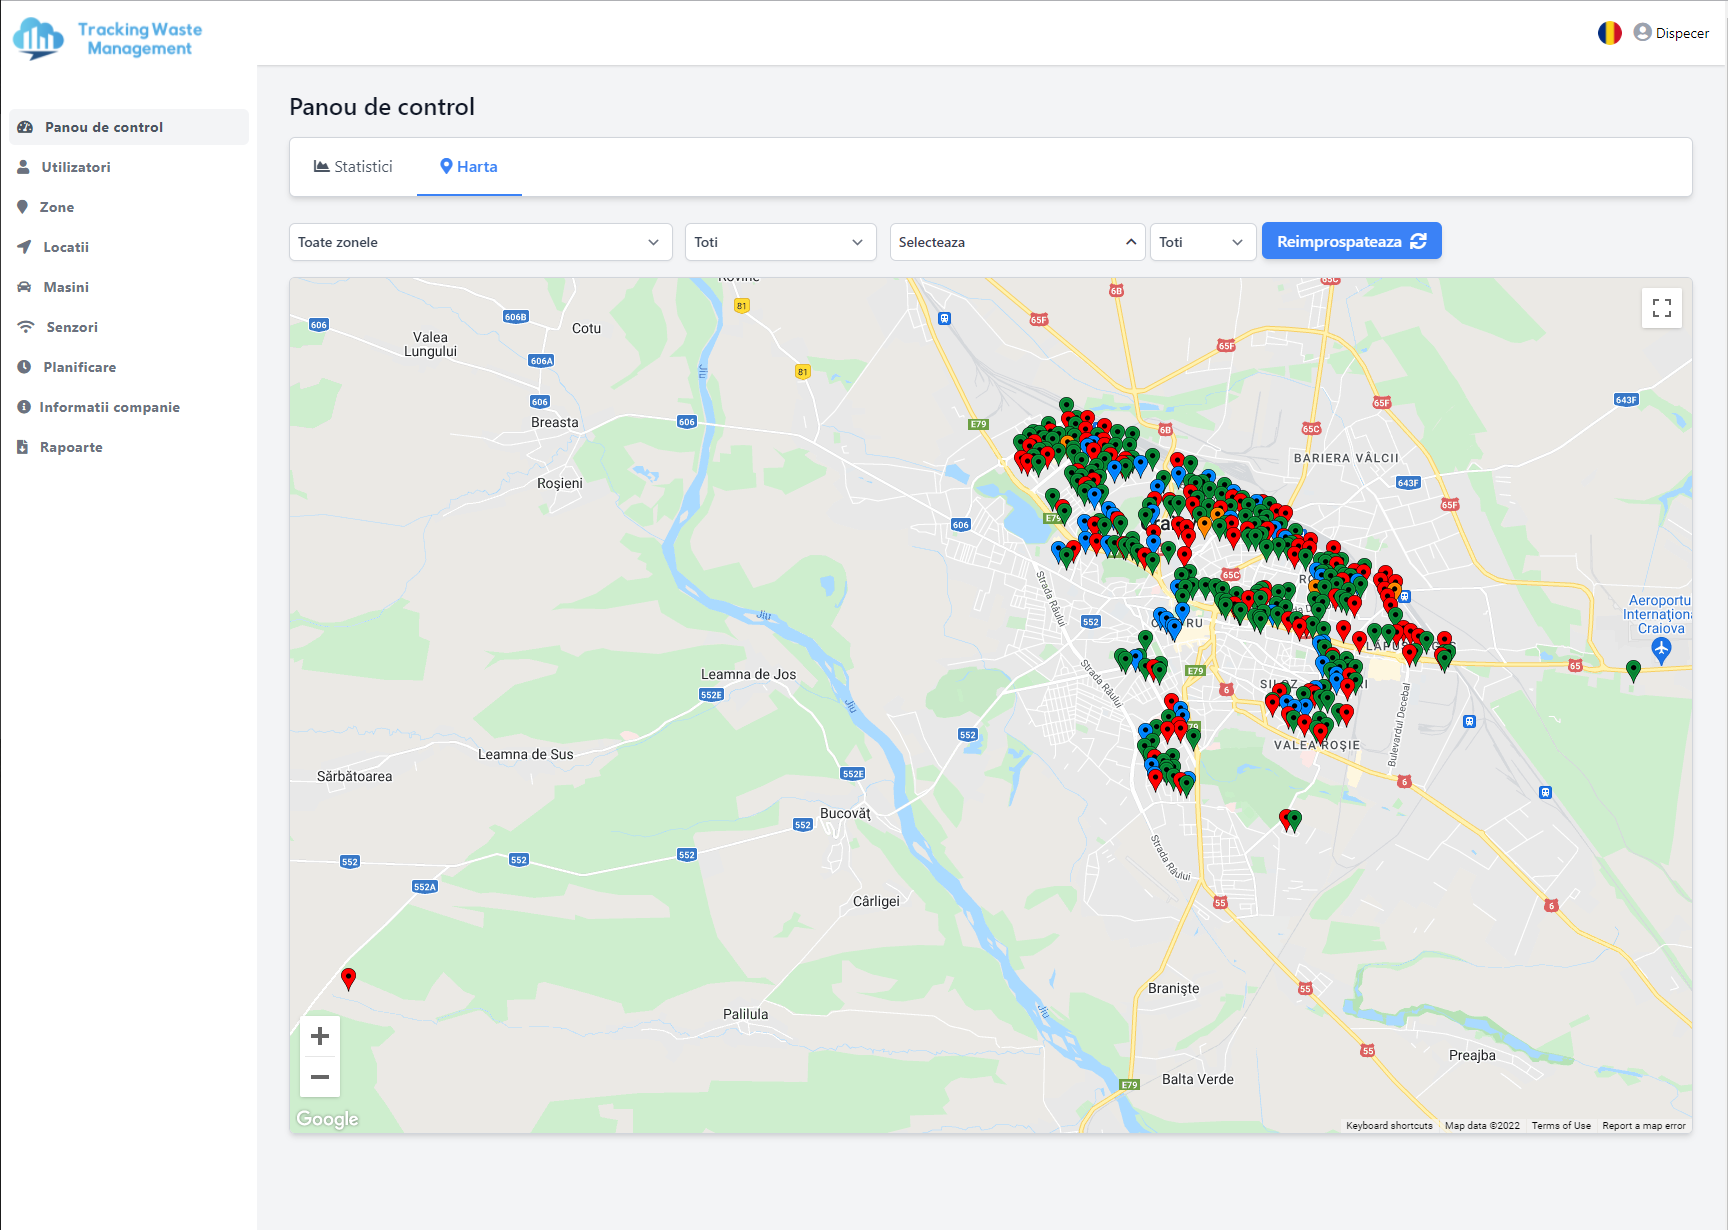Toggle fullscreen map view
1728x1230 pixels.
[1662, 308]
